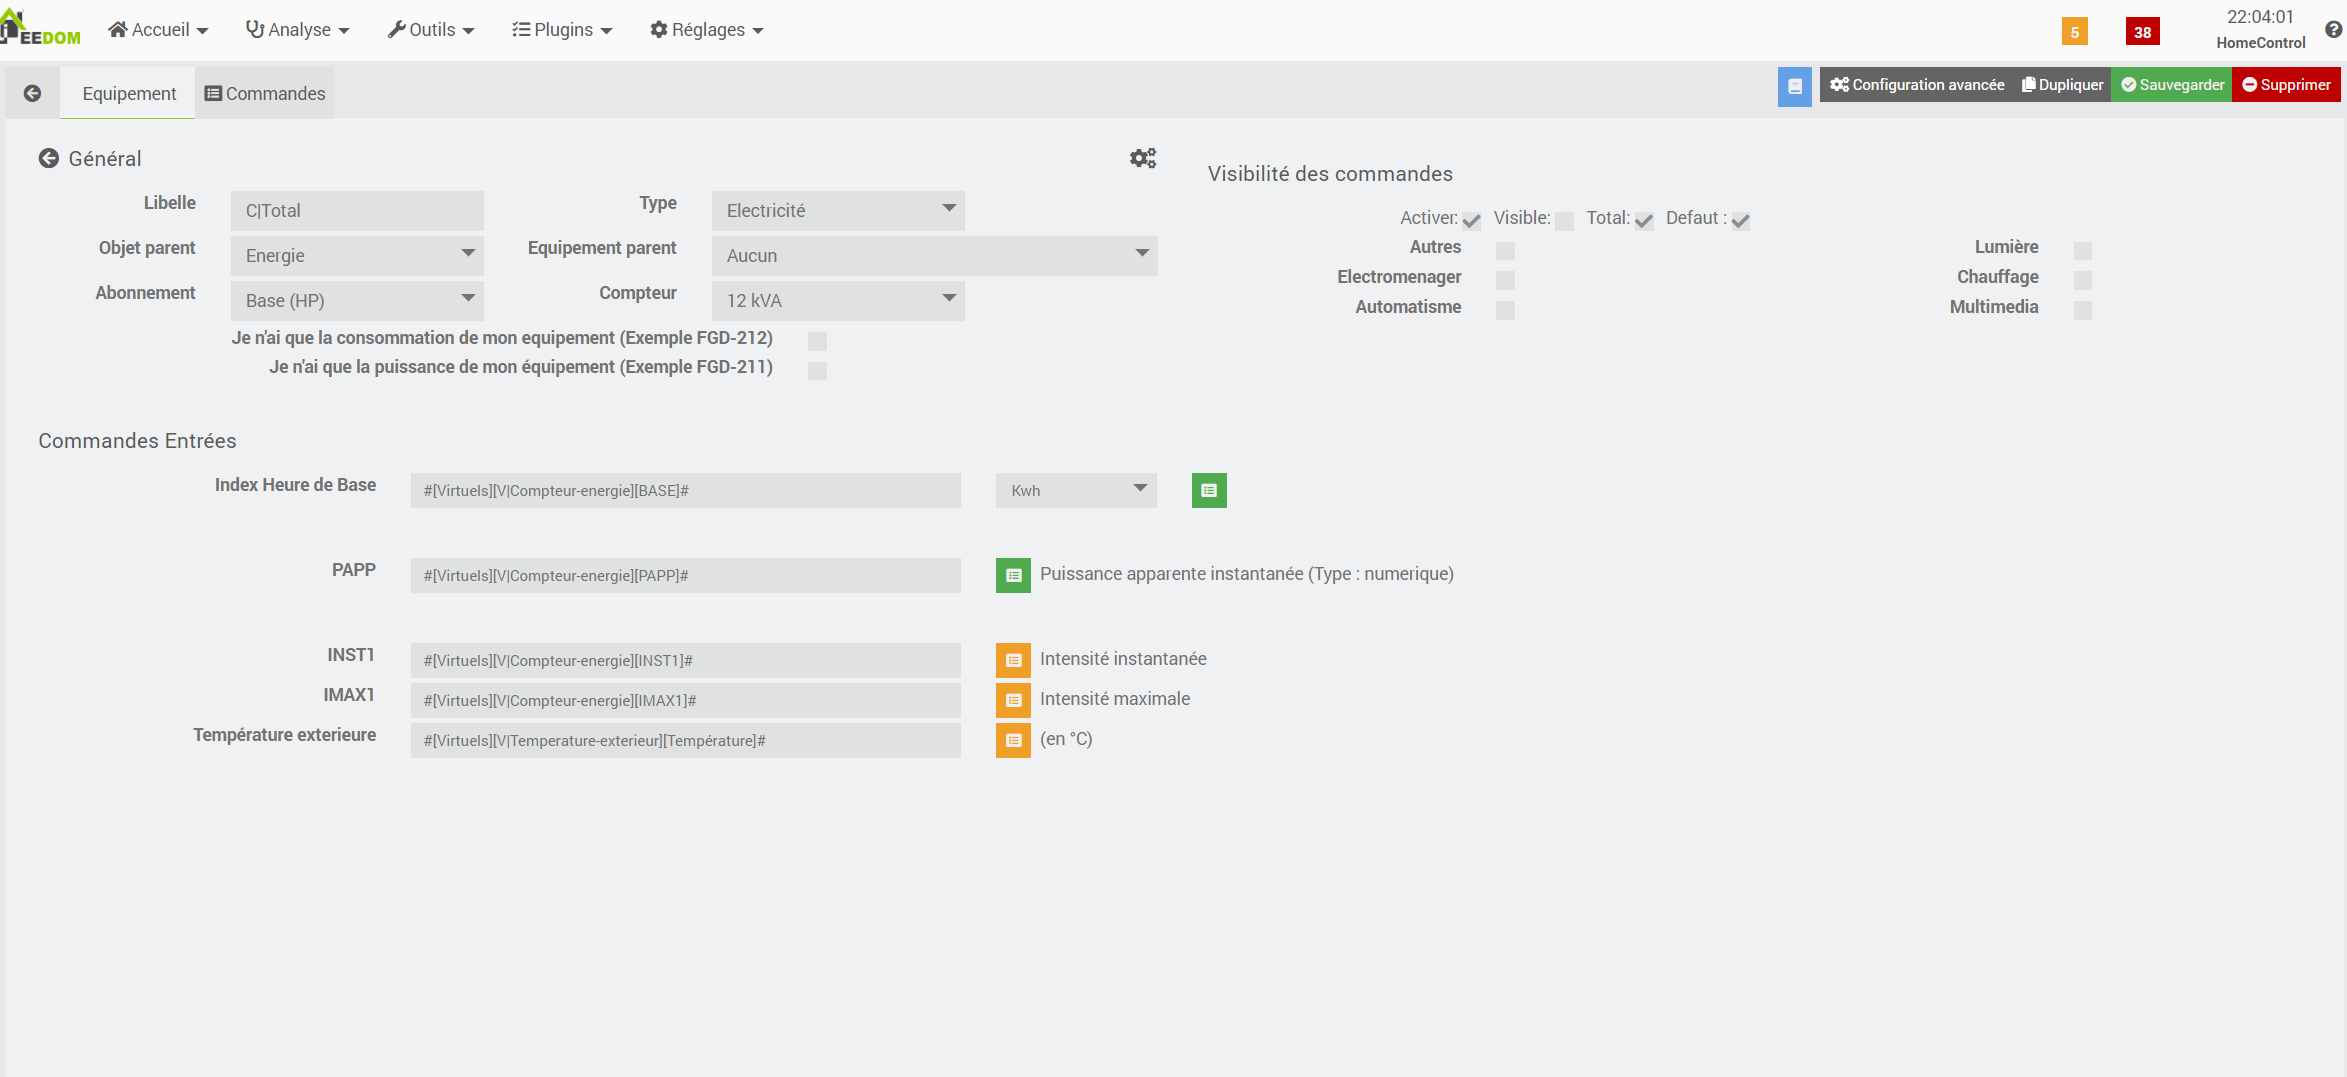Click the orange command picker for IMAX1
The image size is (2347, 1077).
[x=1013, y=701]
